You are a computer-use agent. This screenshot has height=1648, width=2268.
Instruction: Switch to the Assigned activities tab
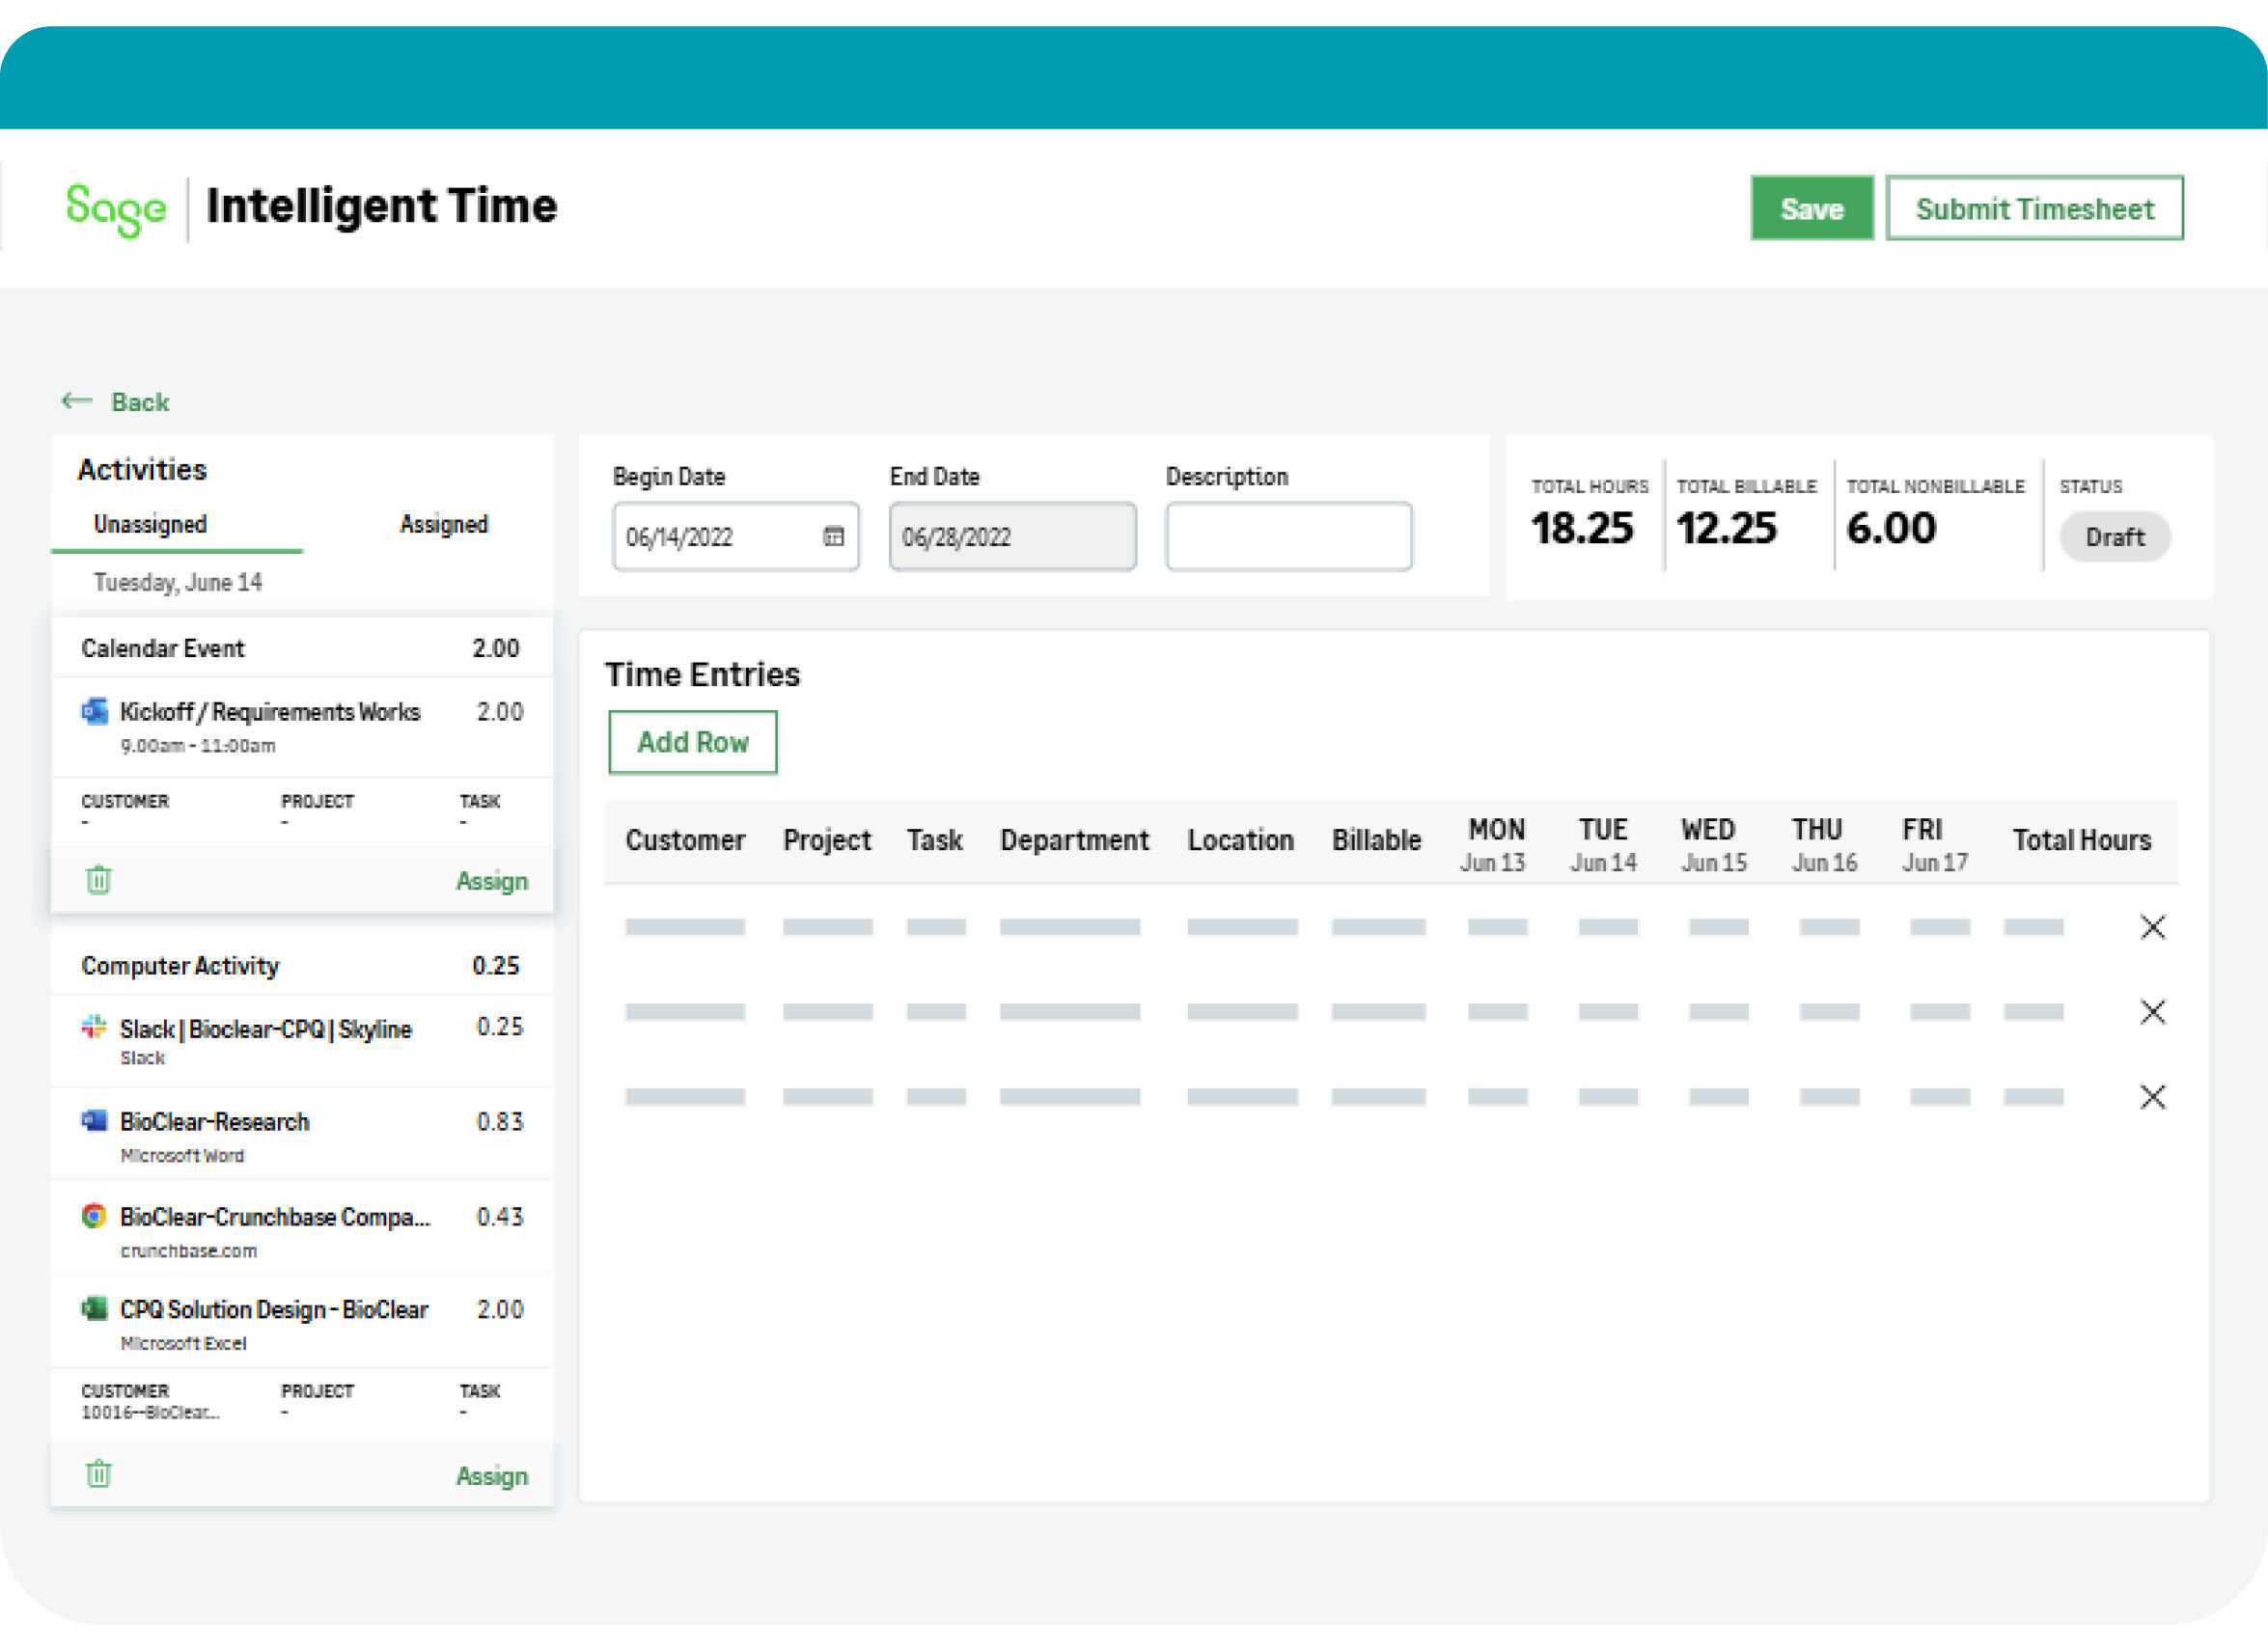click(x=443, y=524)
